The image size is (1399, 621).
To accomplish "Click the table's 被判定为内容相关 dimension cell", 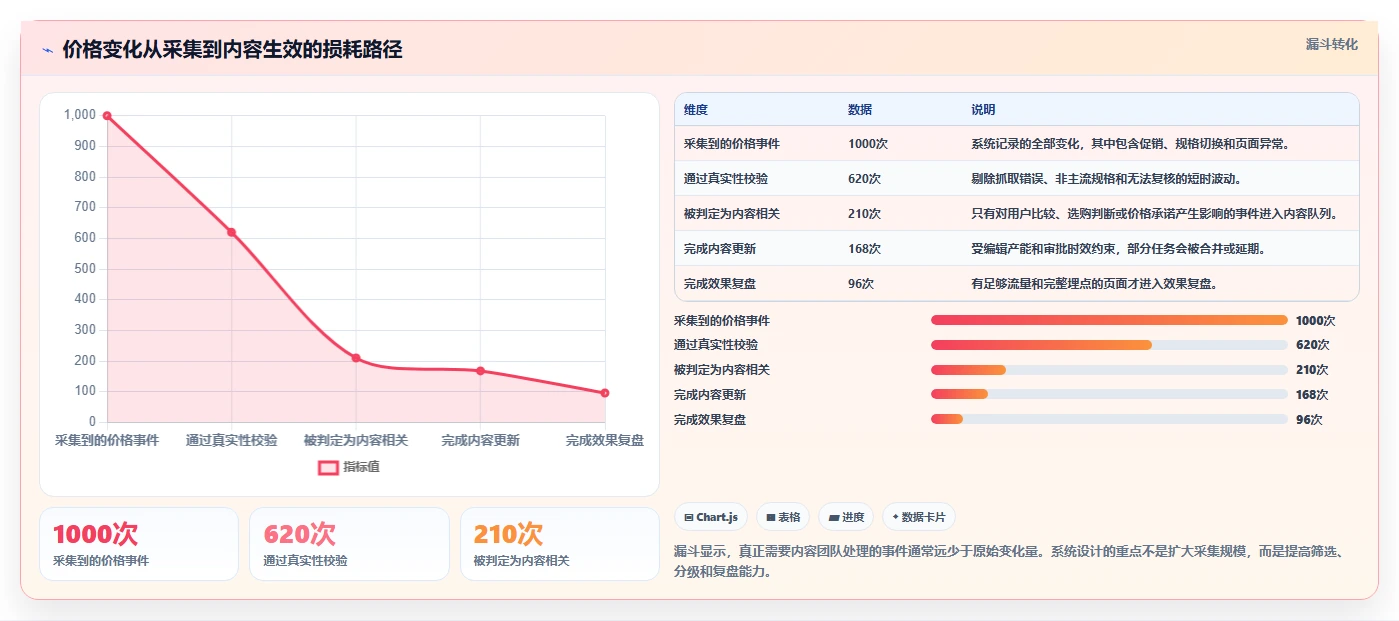I will 732,214.
